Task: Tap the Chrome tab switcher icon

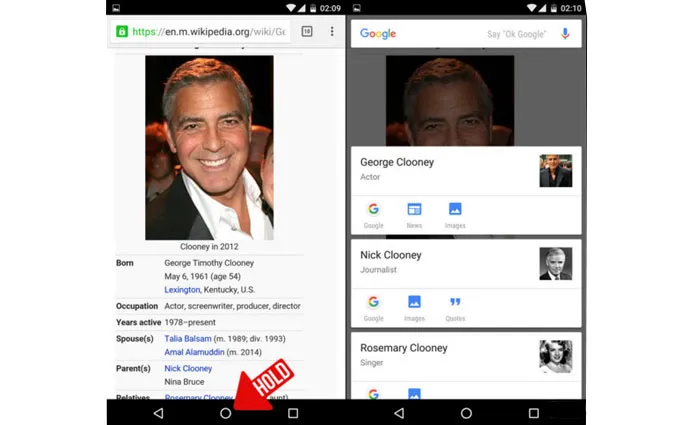Action: pos(307,31)
